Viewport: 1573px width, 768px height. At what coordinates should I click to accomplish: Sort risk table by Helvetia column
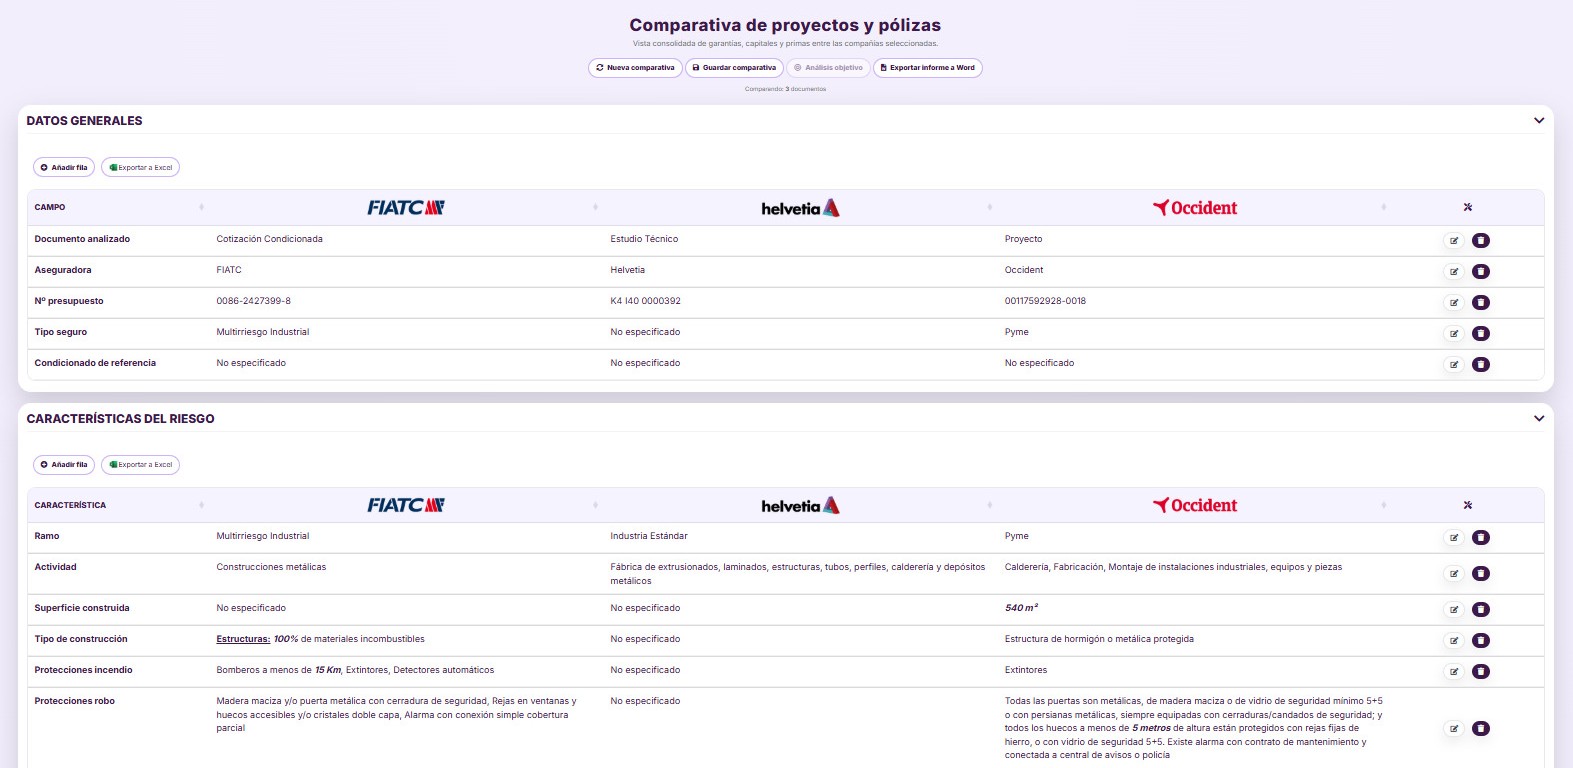coord(989,505)
